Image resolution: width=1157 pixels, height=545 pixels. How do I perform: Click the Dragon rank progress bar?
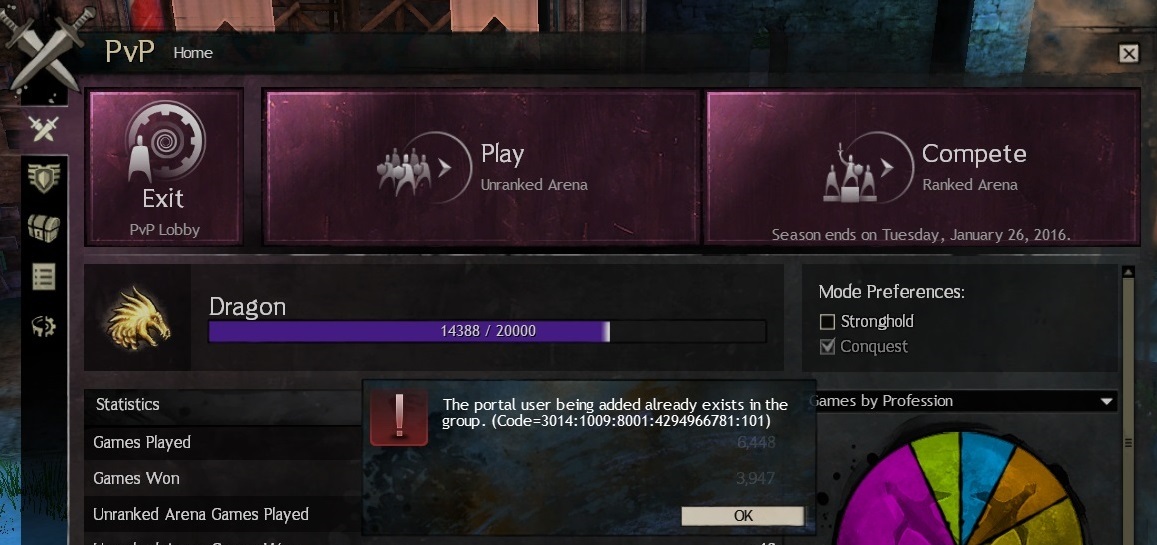487,331
